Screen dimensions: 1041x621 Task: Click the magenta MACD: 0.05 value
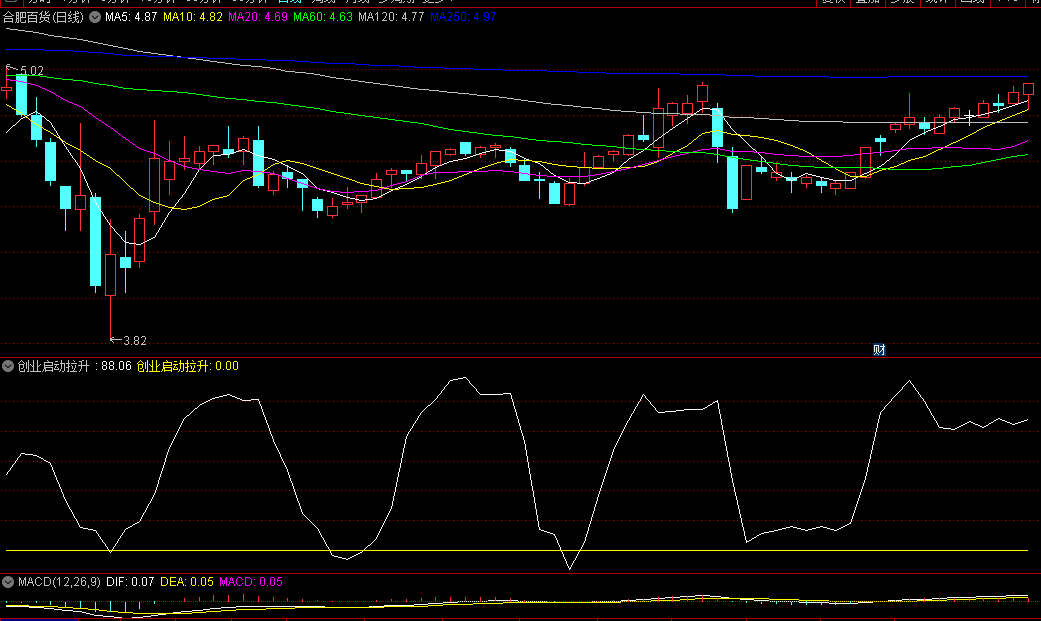251,582
